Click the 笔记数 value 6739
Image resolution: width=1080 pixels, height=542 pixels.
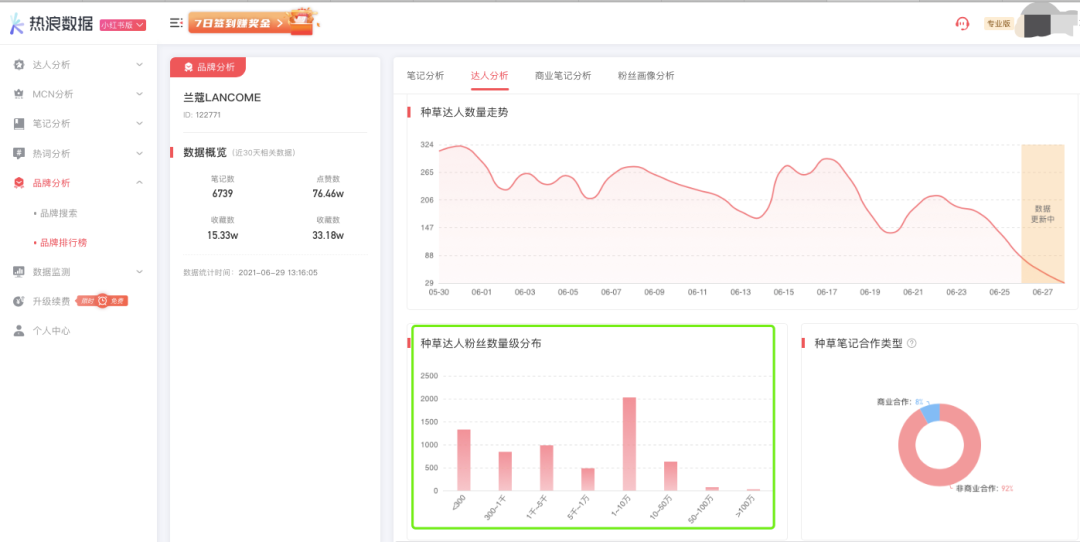click(222, 194)
